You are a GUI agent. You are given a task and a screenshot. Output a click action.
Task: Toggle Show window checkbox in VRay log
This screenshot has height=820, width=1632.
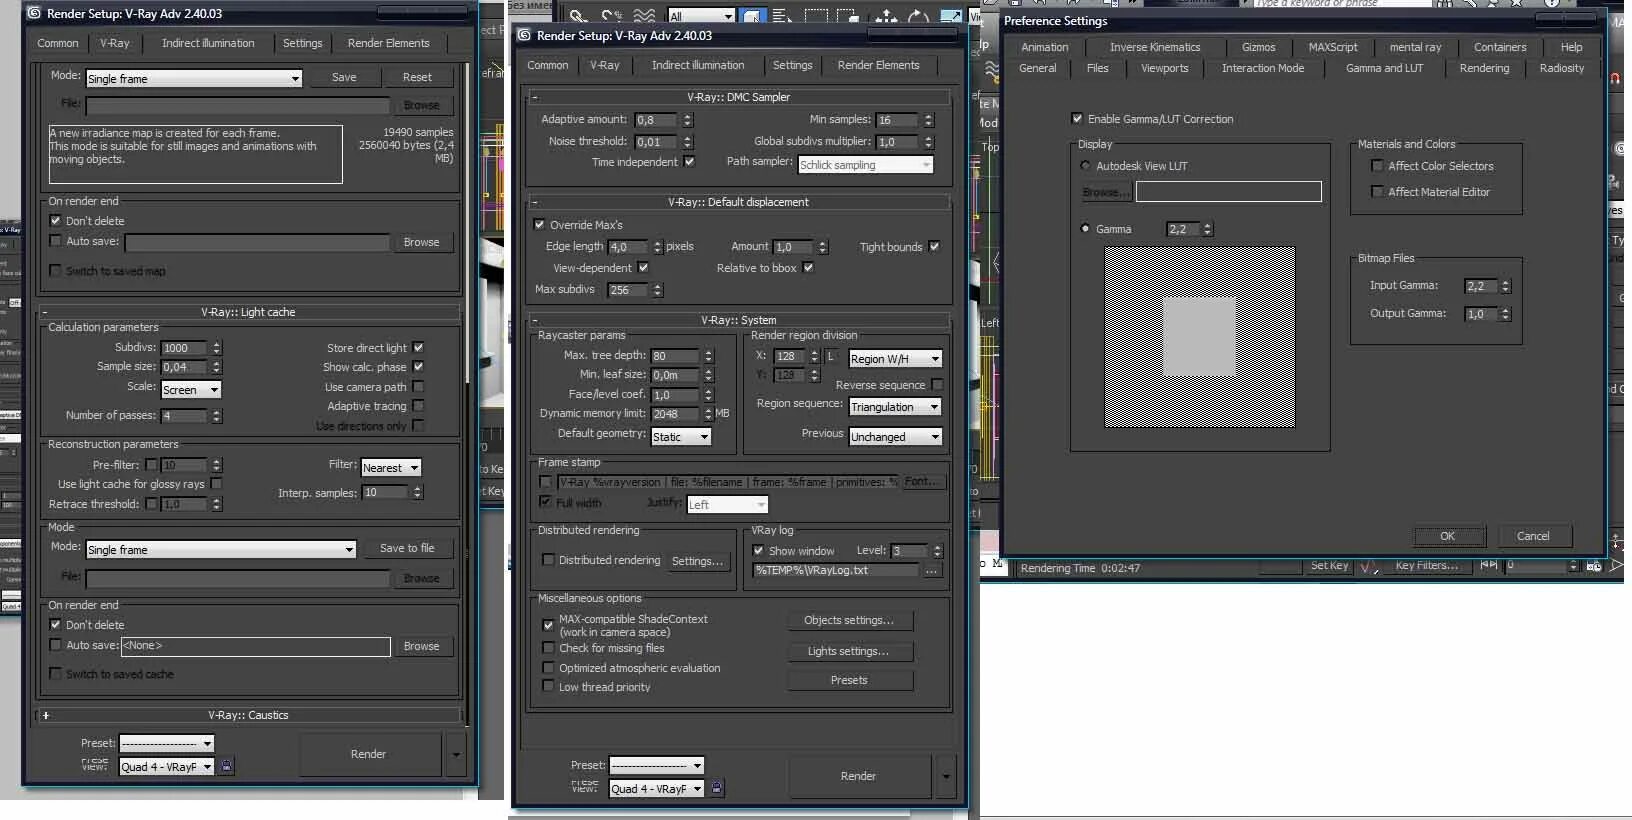758,551
